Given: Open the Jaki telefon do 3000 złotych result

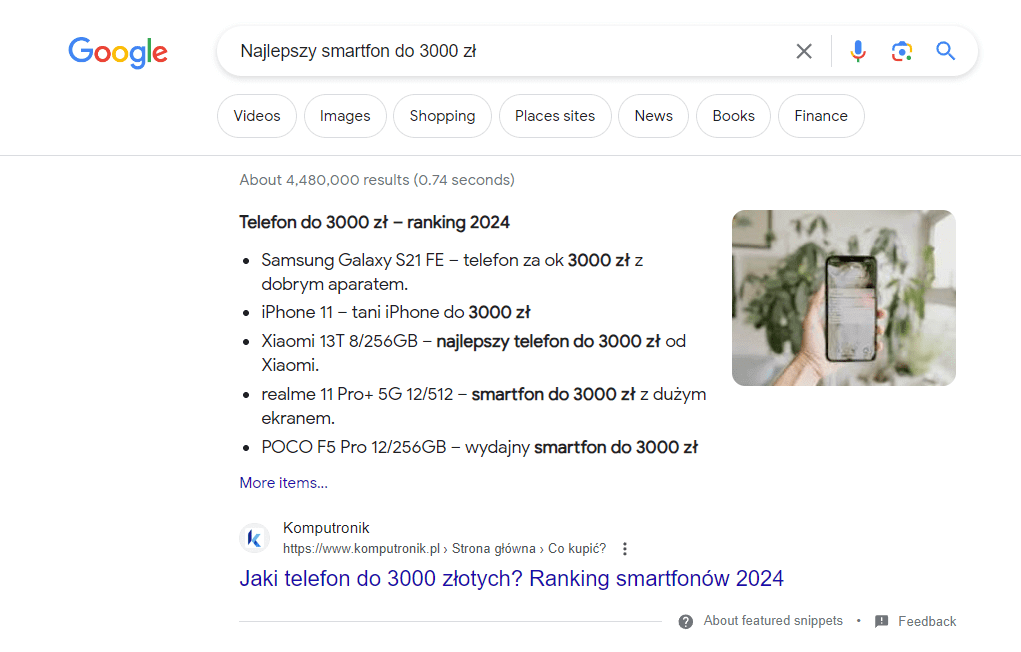Looking at the screenshot, I should 511,578.
